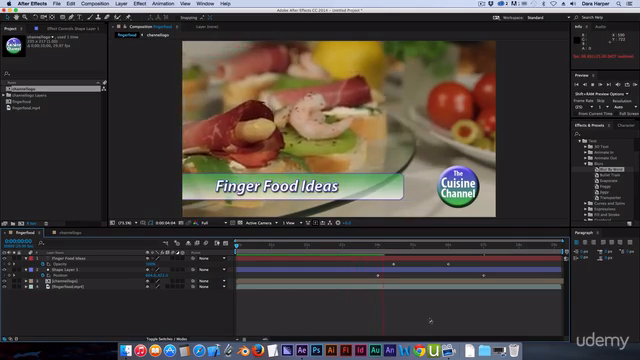Image resolution: width=640 pixels, height=360 pixels.
Task: Switch to the Audio panel tab
Action: pos(600,27)
